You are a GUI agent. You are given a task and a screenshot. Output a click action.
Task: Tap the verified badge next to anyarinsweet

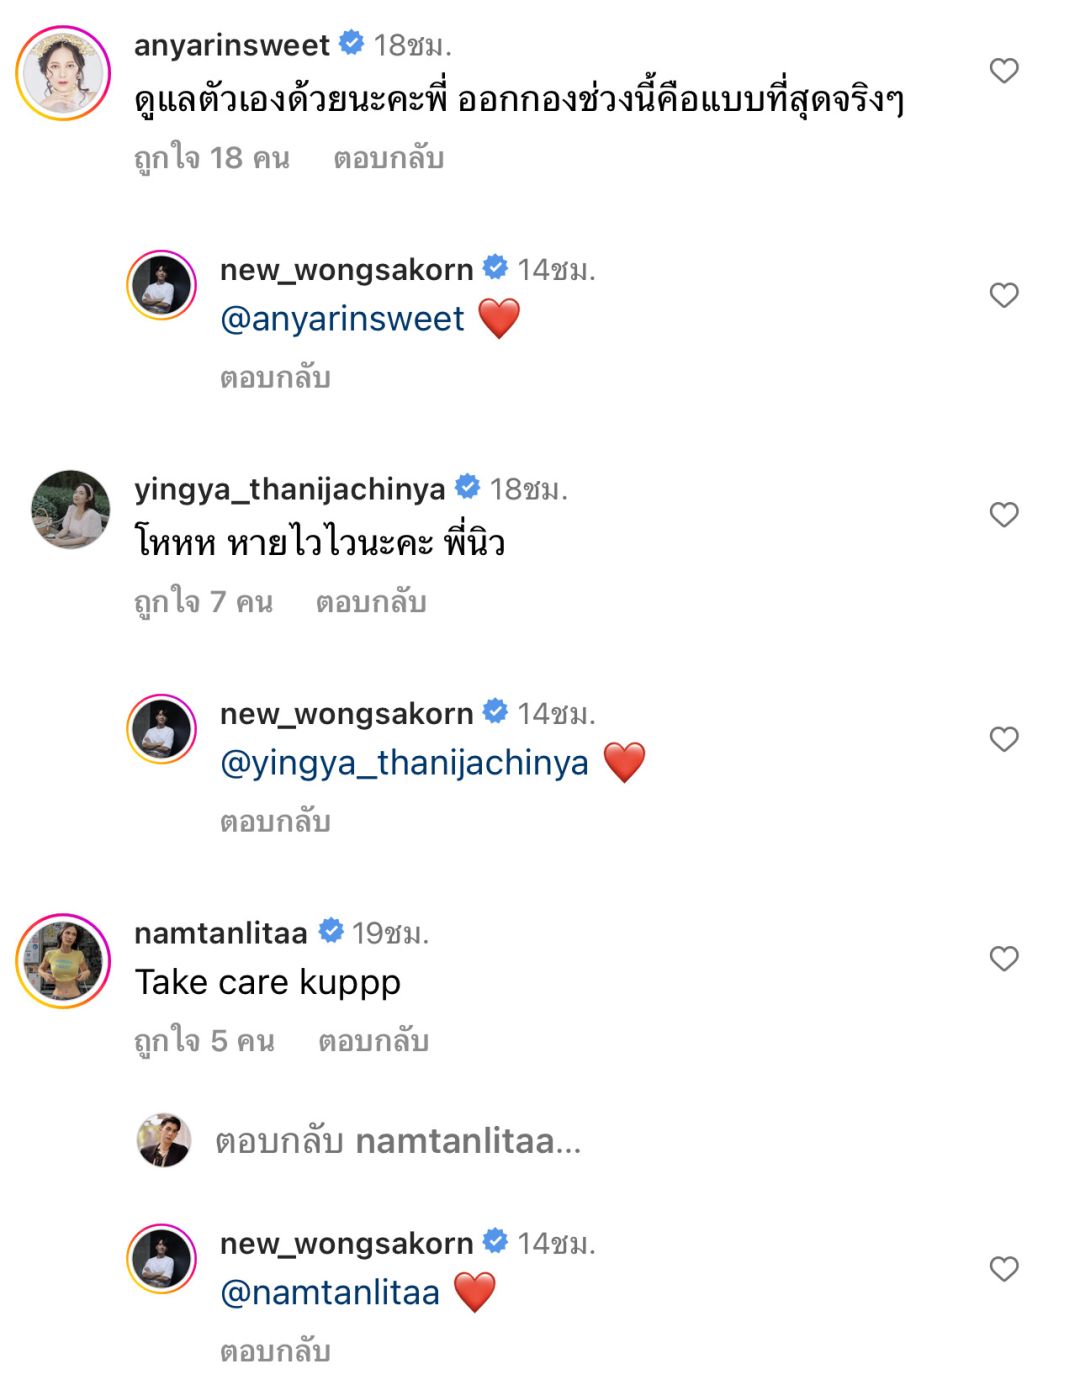click(351, 43)
